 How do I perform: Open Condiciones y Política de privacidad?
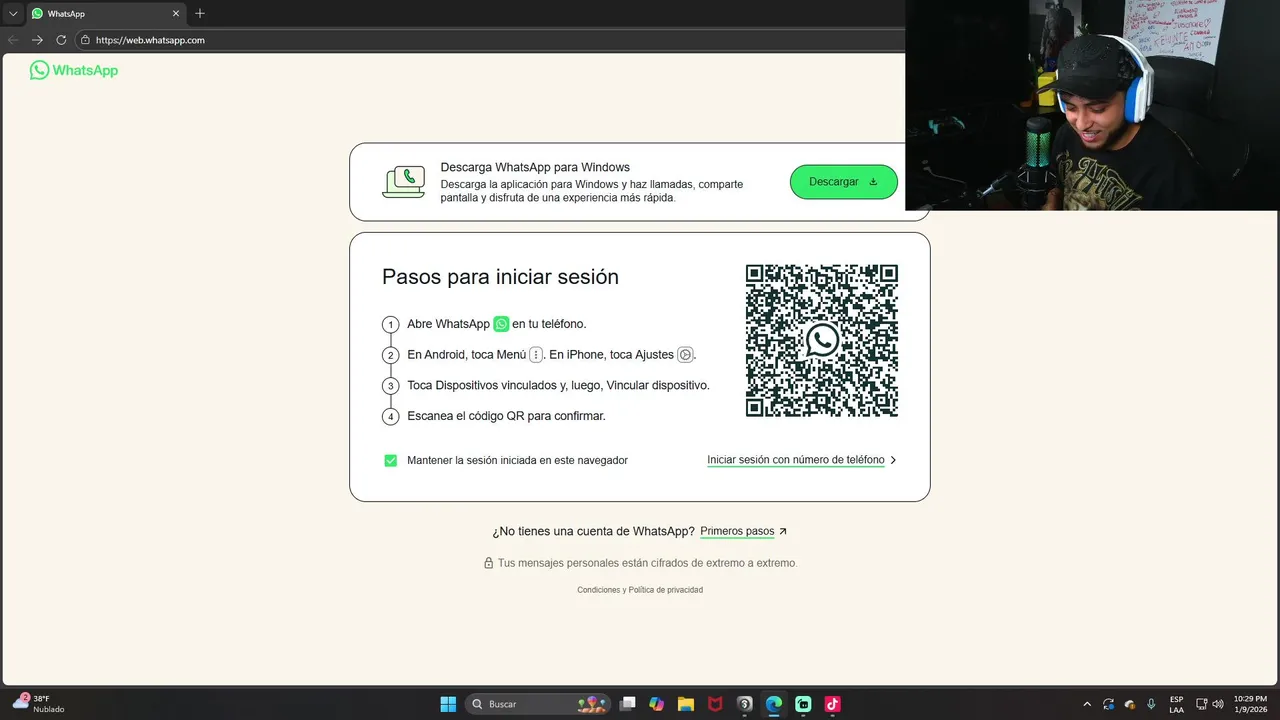coord(640,590)
